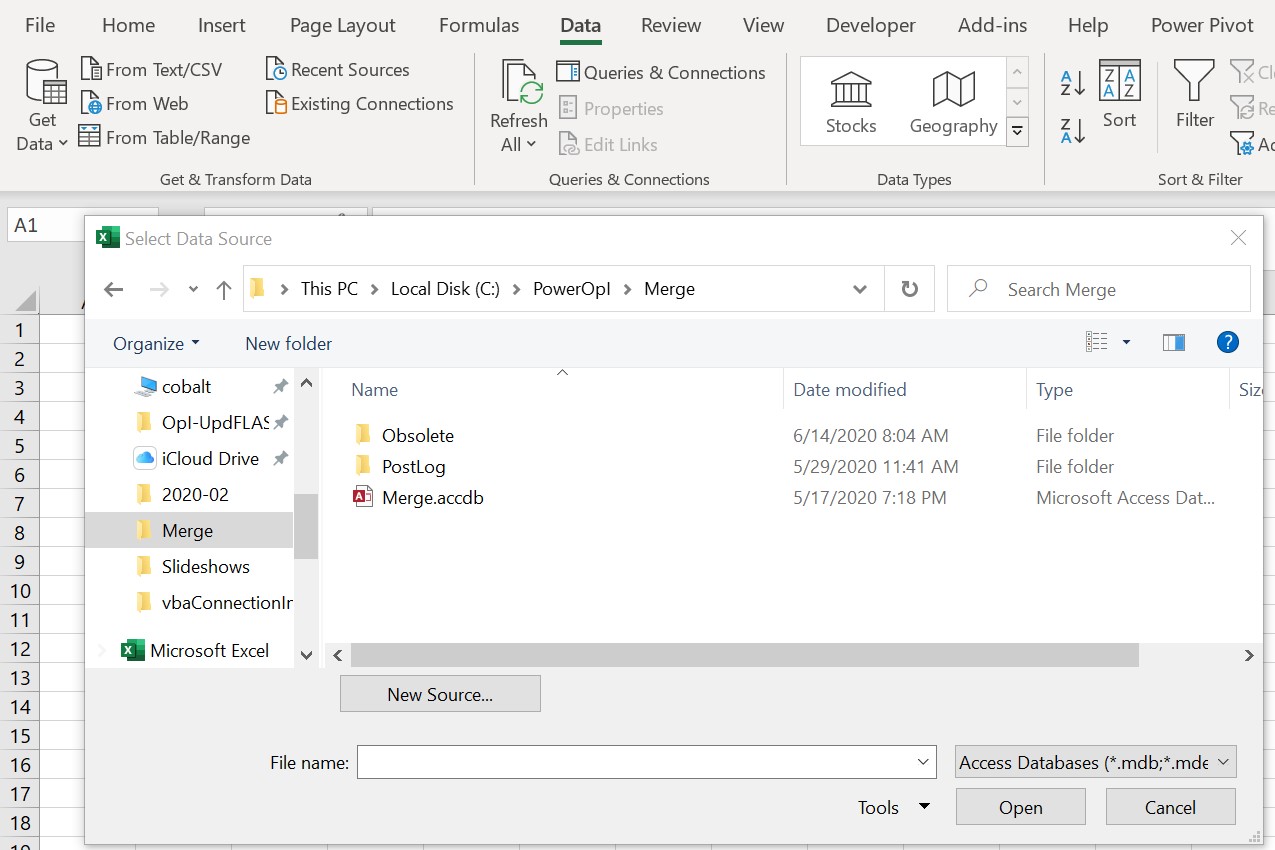Expand the address bar history dropdown
The image size is (1275, 850).
(x=860, y=289)
